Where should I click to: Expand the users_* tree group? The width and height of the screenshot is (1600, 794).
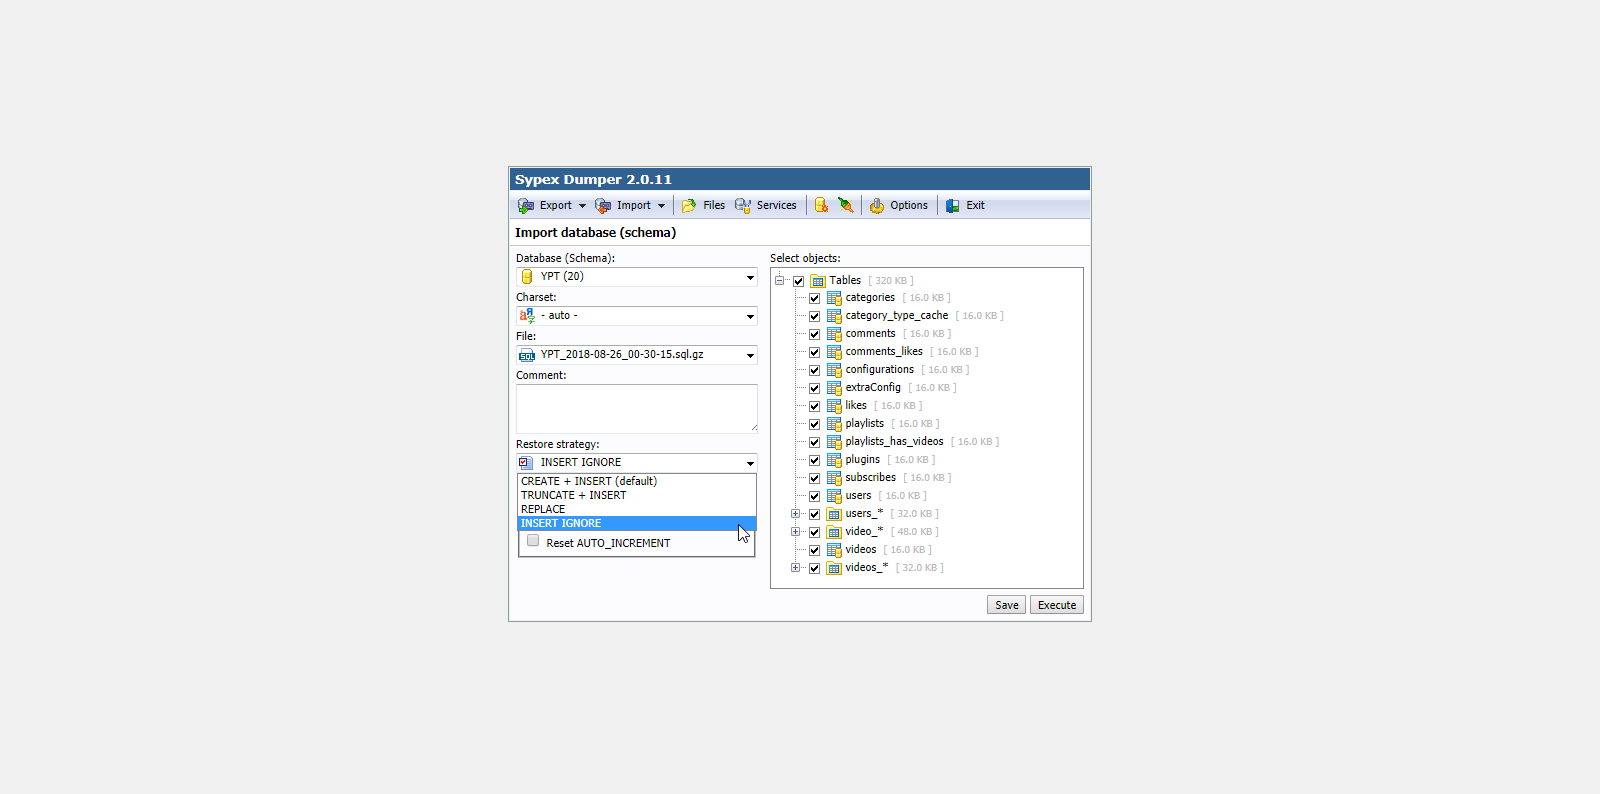[x=795, y=514]
